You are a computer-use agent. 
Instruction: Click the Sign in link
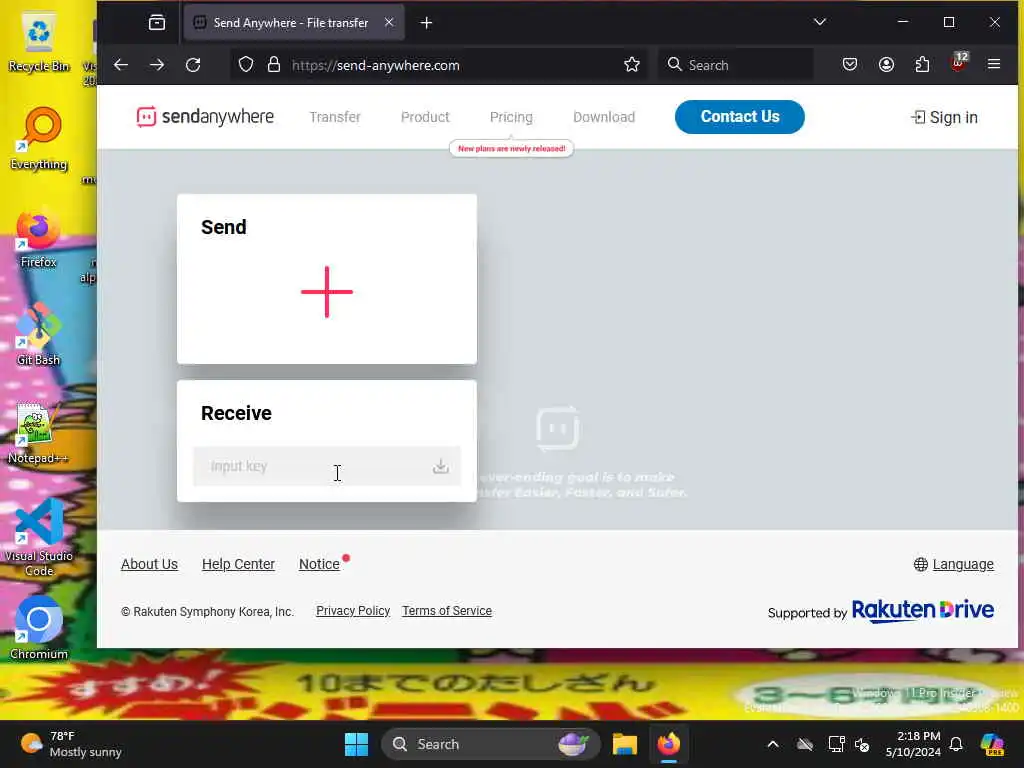click(944, 118)
